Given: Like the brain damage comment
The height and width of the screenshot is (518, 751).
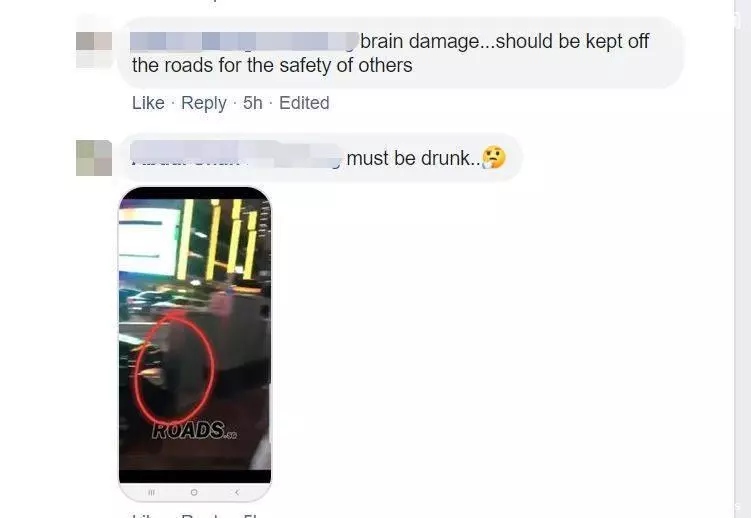Looking at the screenshot, I should coord(148,103).
